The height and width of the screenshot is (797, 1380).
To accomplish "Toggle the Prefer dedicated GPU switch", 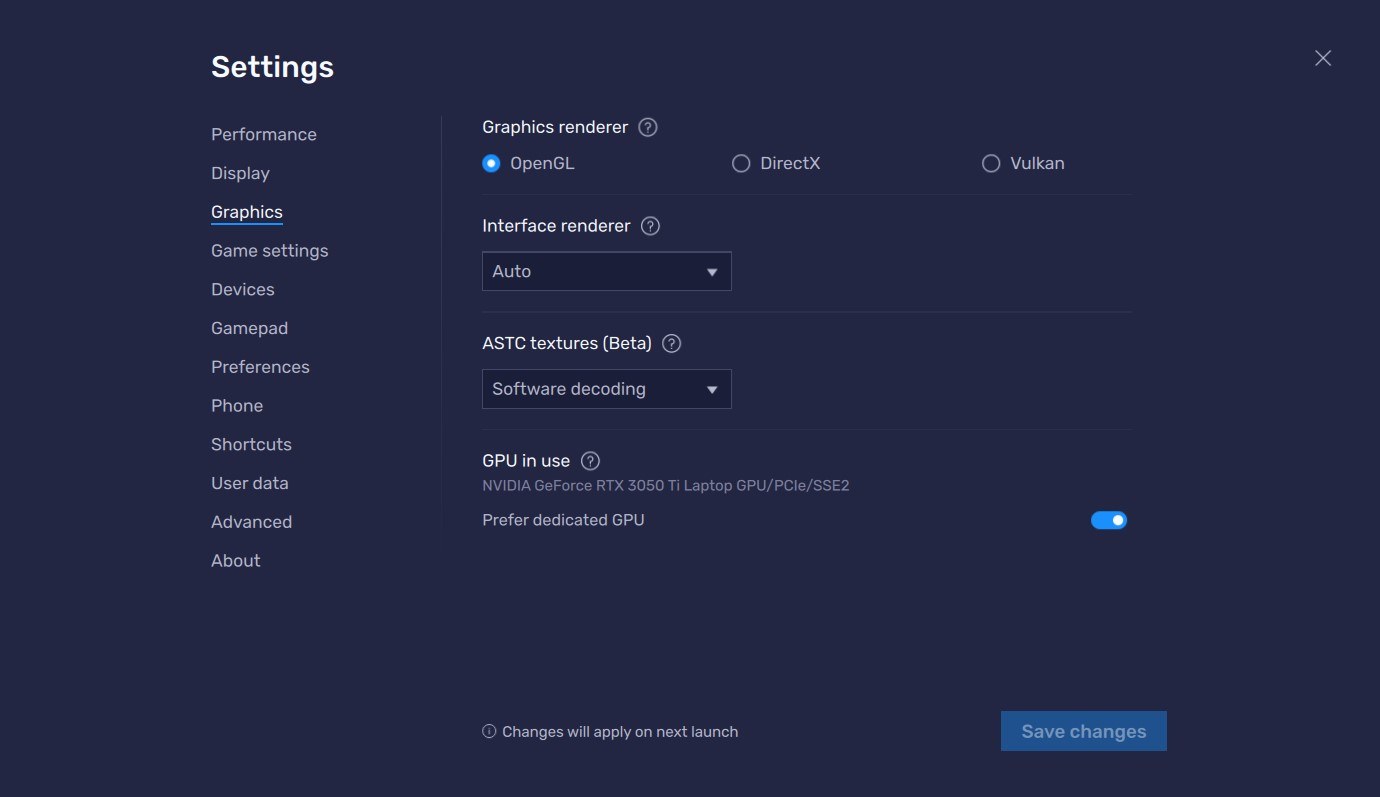I will (1108, 520).
